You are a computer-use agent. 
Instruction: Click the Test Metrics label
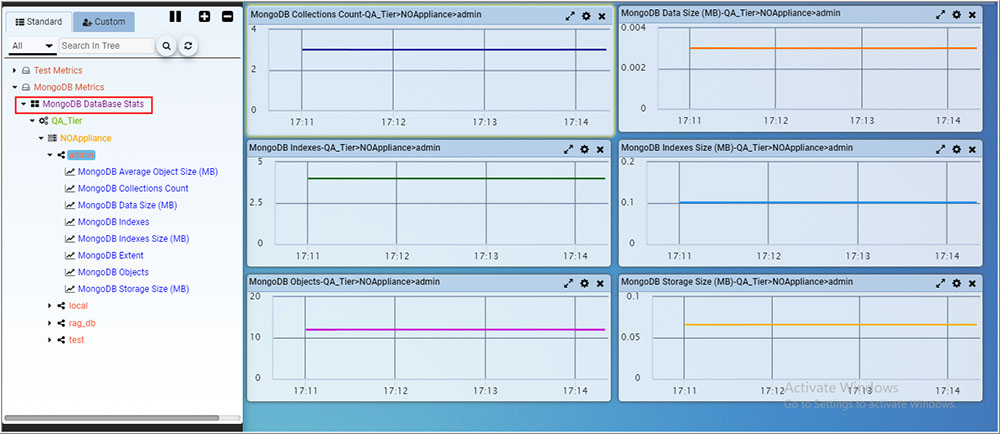58,71
